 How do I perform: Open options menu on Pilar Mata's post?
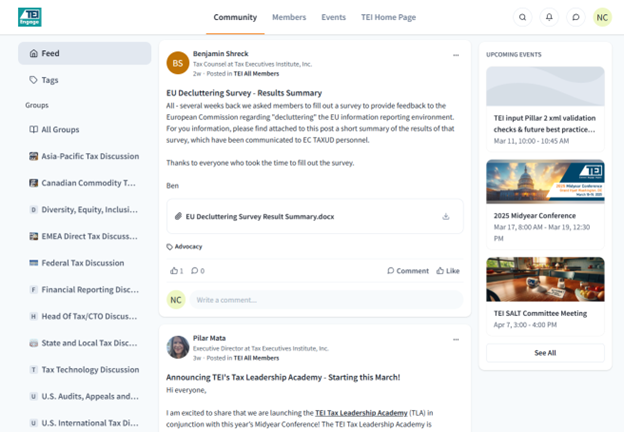point(456,340)
